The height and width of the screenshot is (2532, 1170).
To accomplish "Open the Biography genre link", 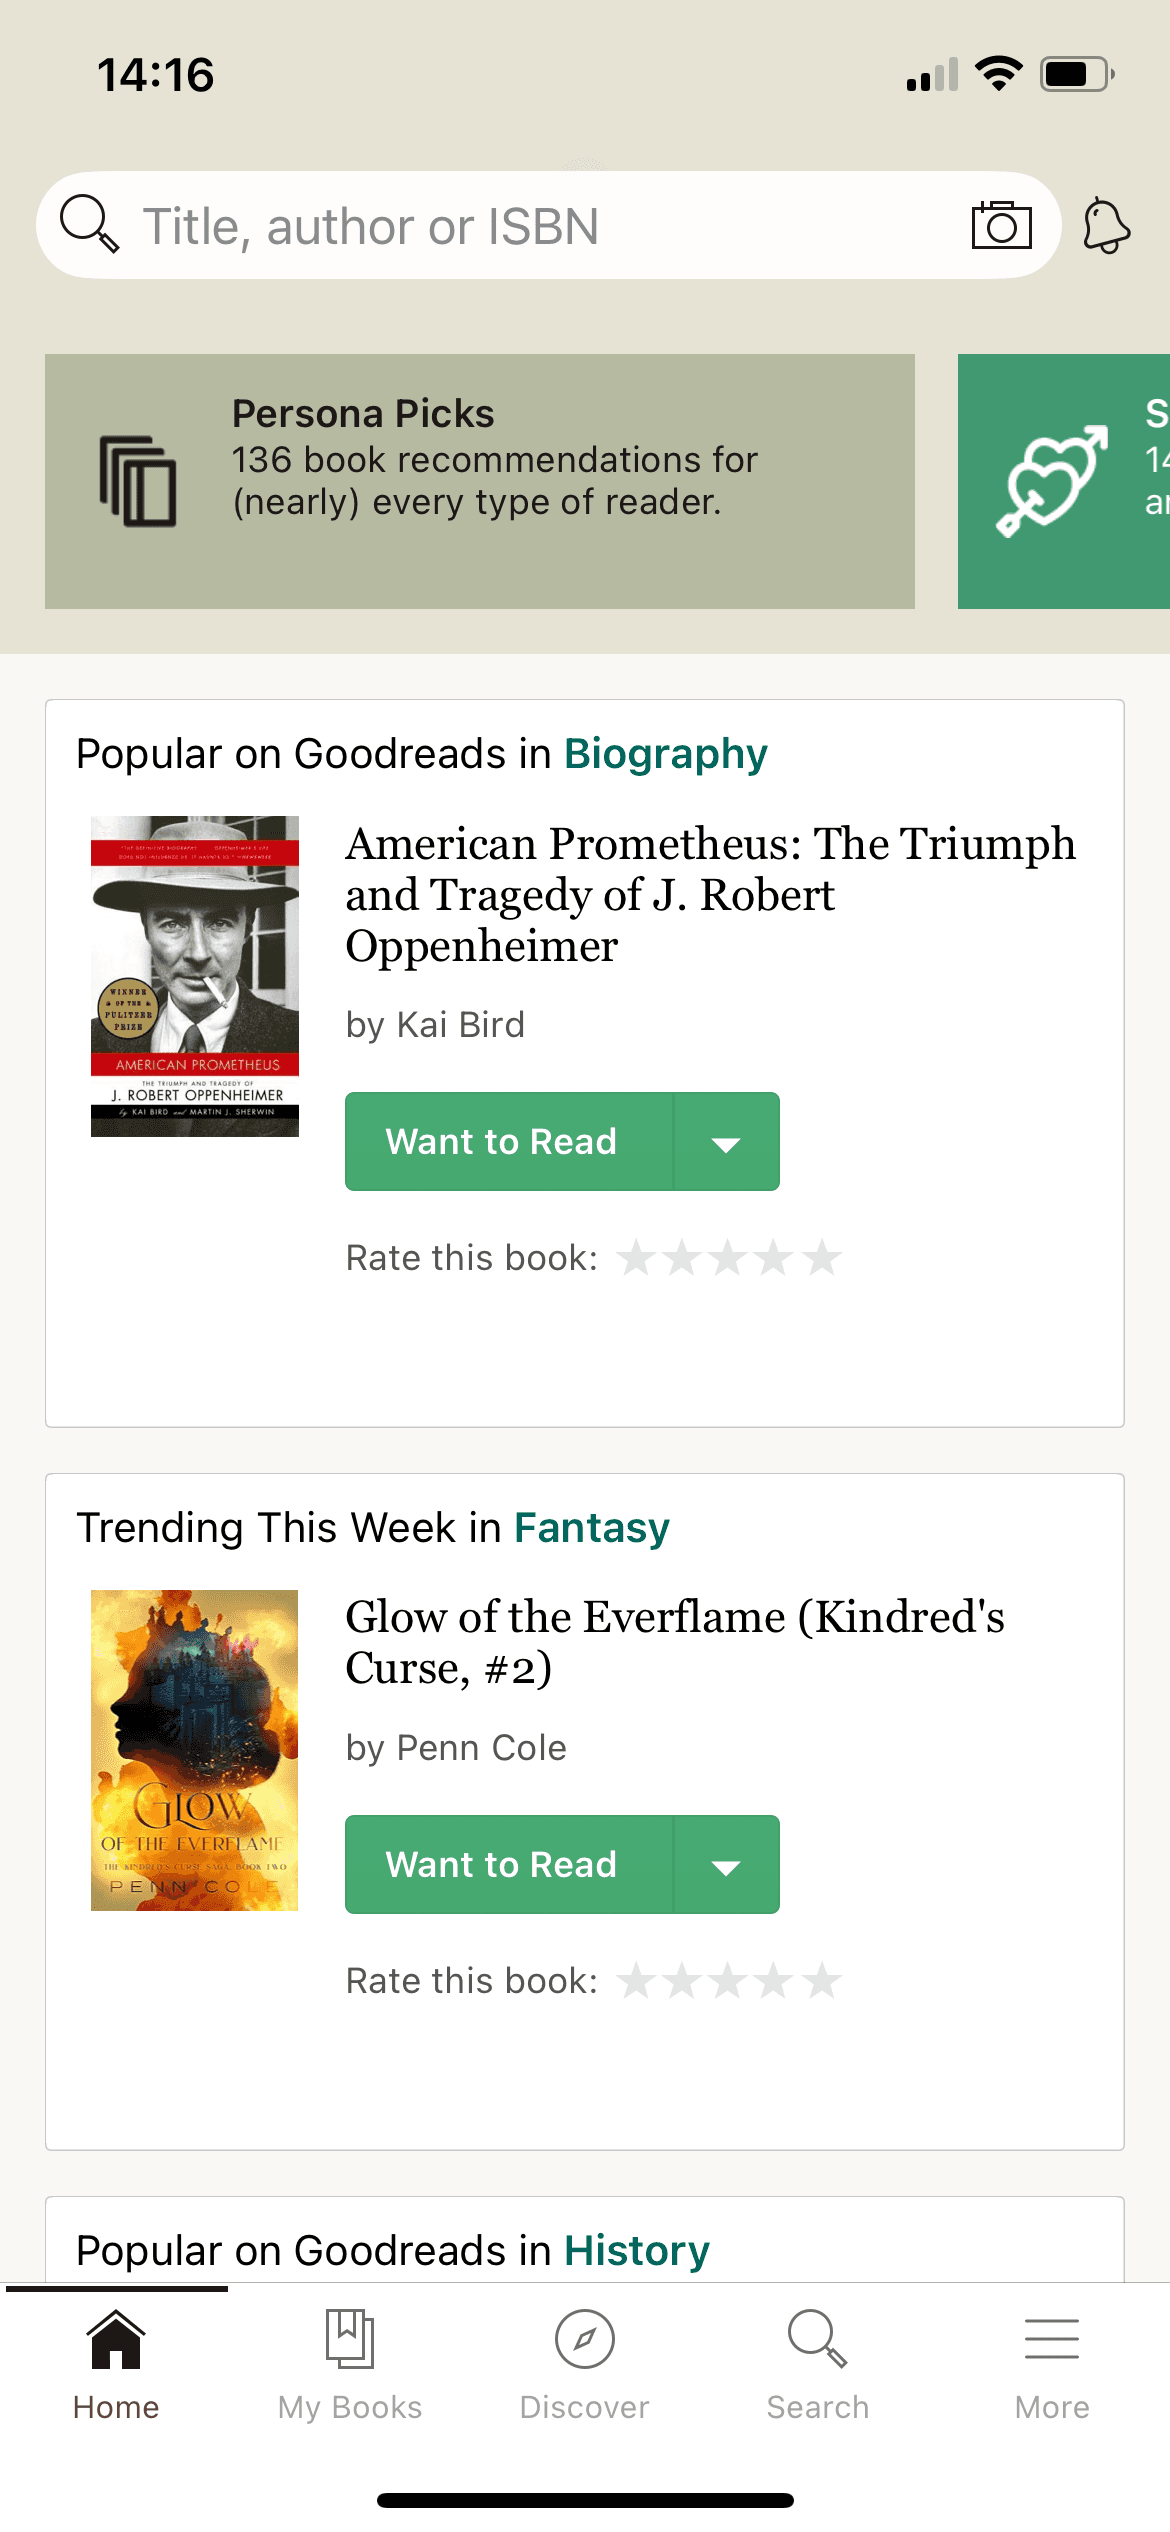I will coord(665,754).
